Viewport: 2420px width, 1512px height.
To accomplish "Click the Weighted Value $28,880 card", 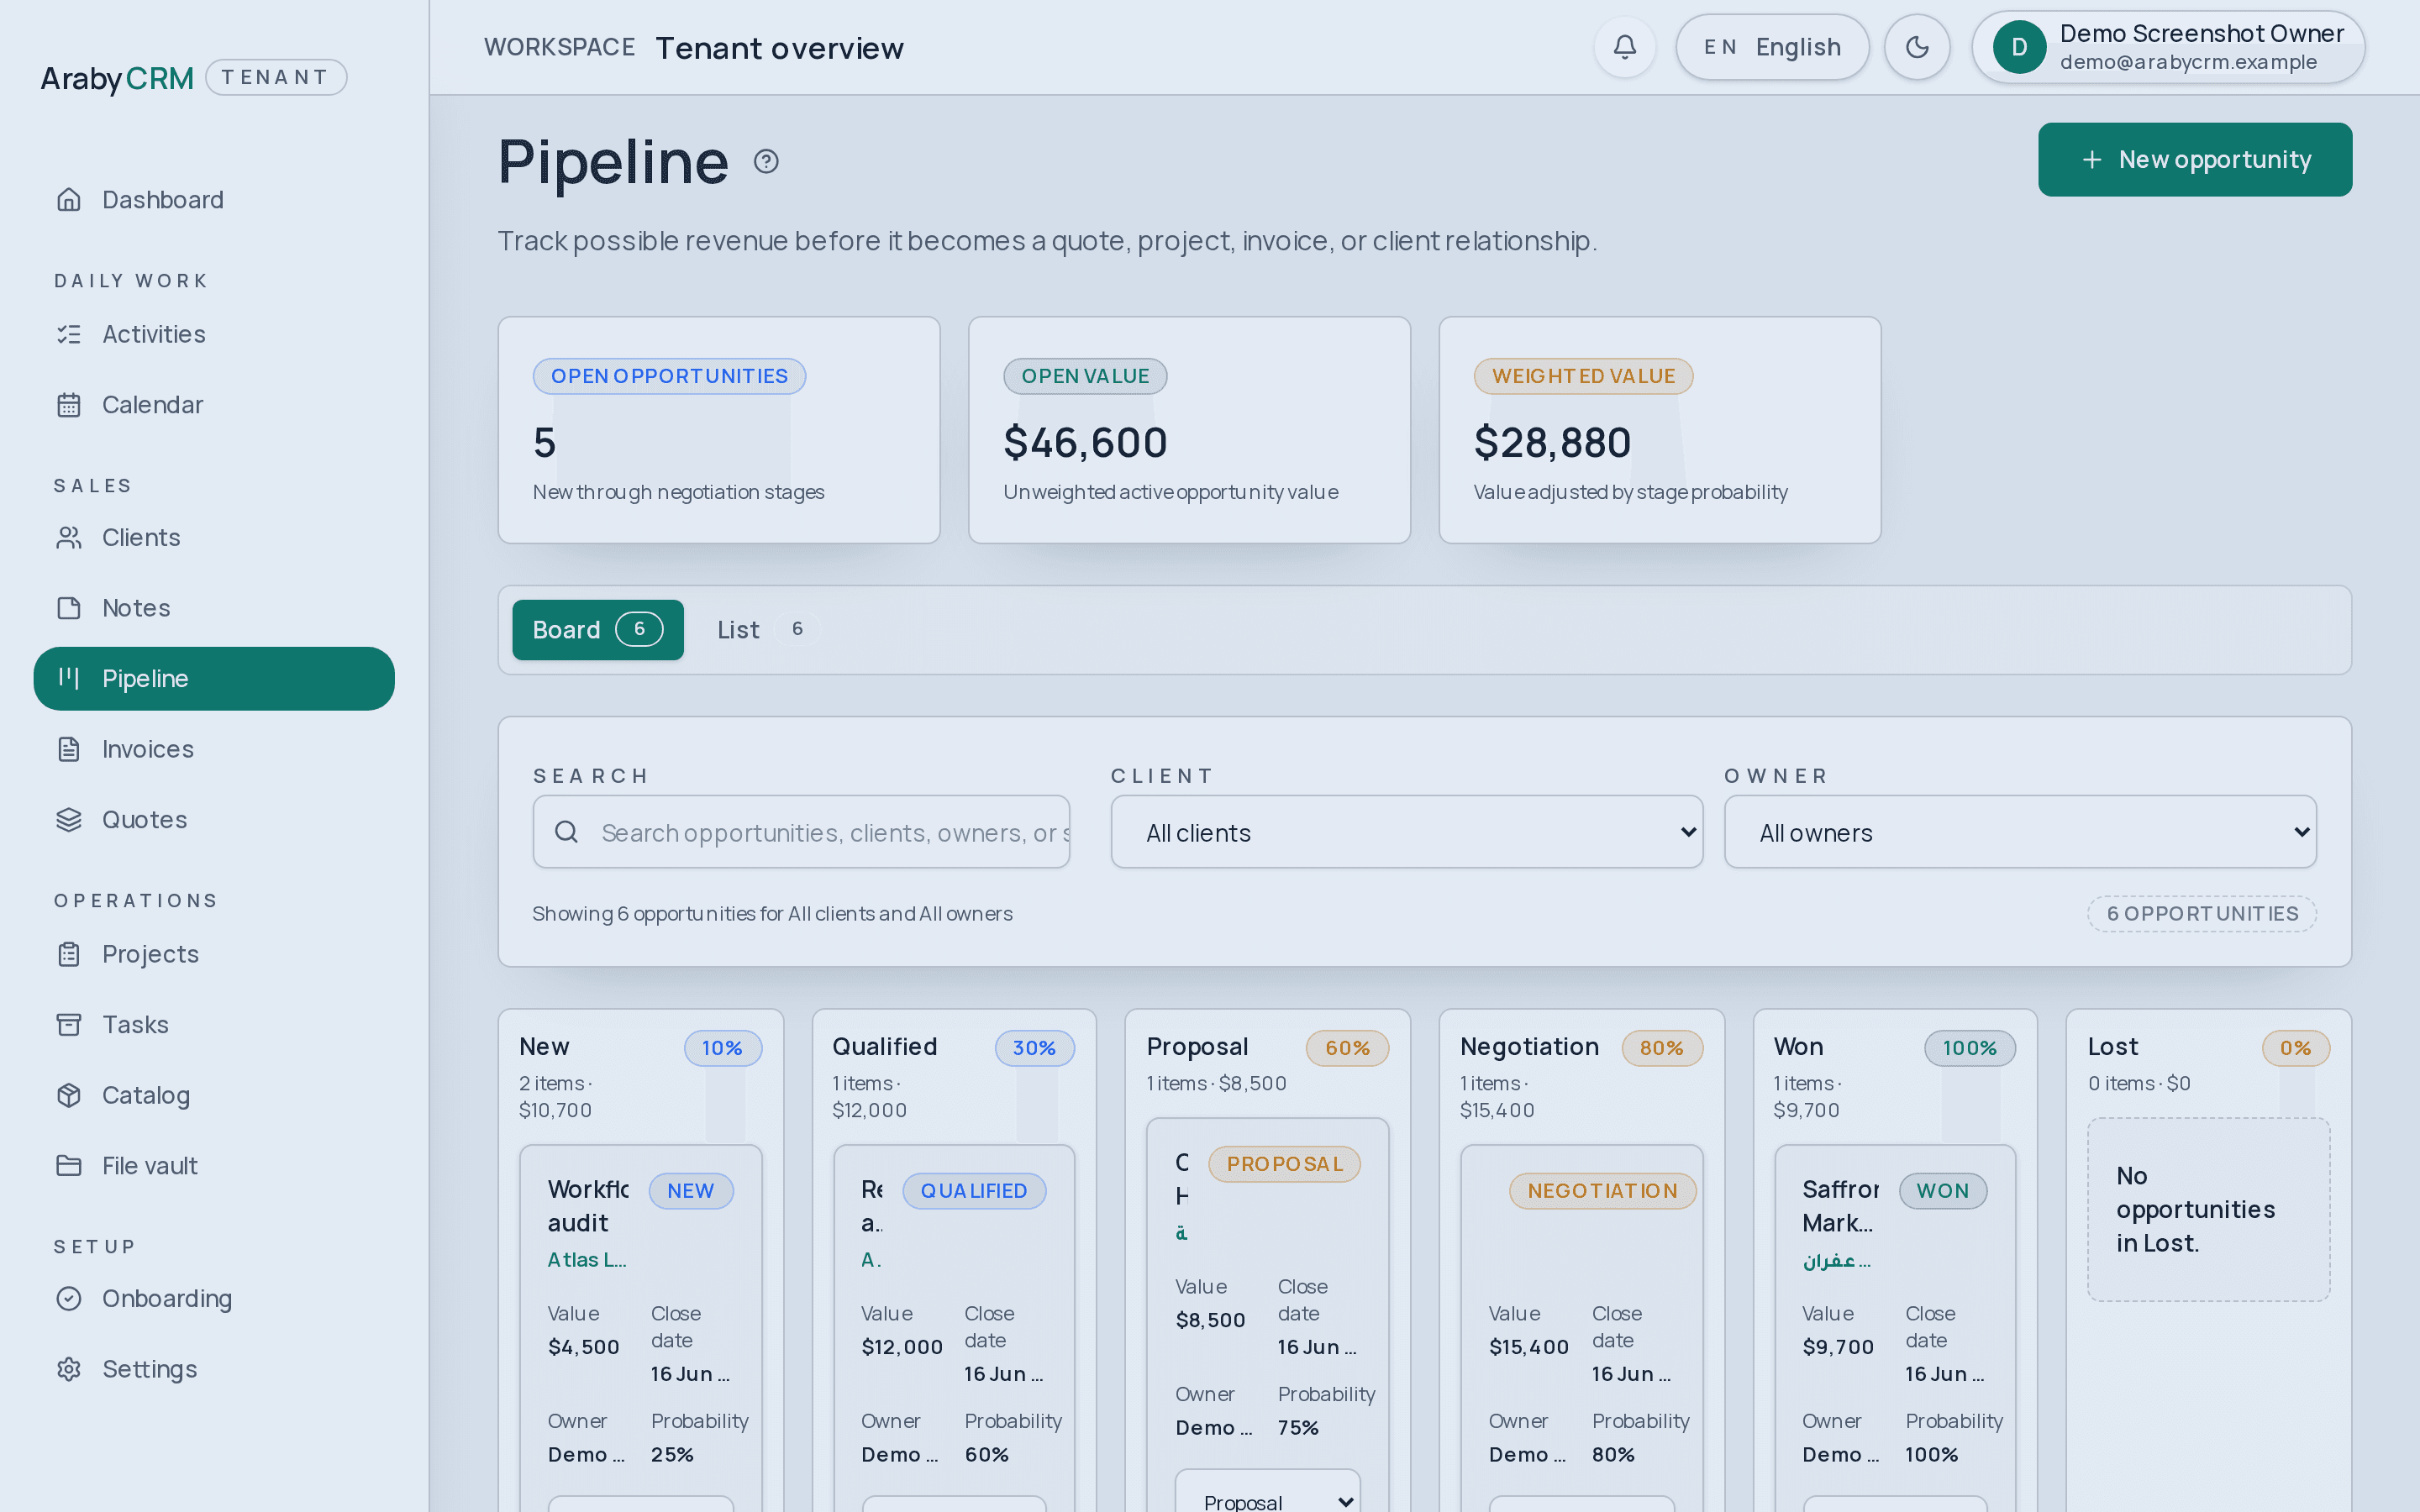I will point(1659,430).
